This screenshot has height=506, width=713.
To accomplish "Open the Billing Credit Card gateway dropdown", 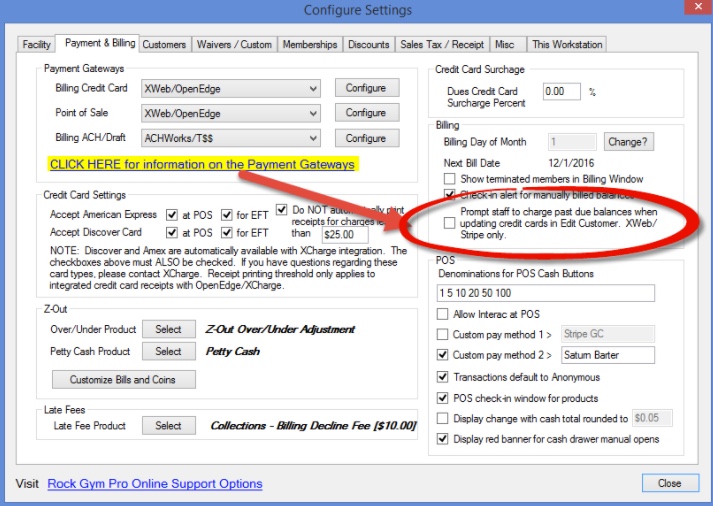I will point(231,89).
